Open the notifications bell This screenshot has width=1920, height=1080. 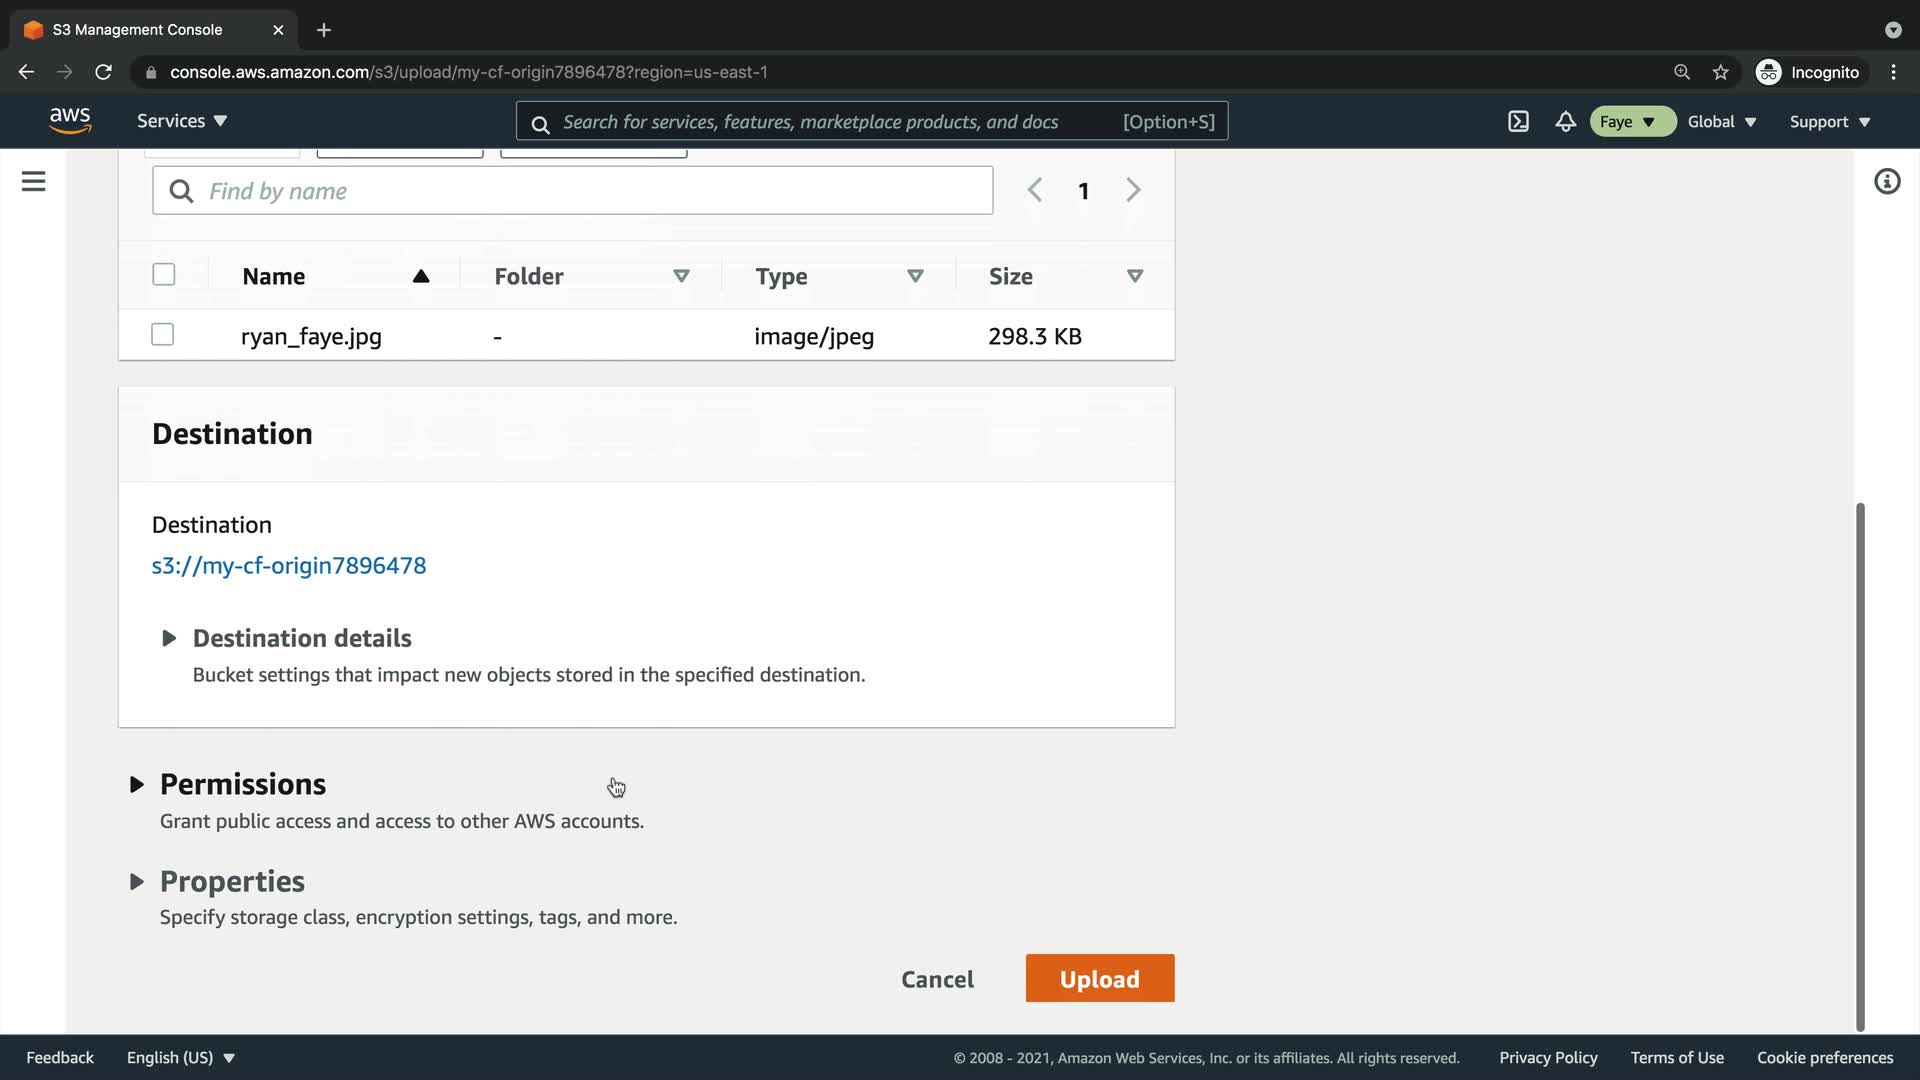pyautogui.click(x=1565, y=121)
